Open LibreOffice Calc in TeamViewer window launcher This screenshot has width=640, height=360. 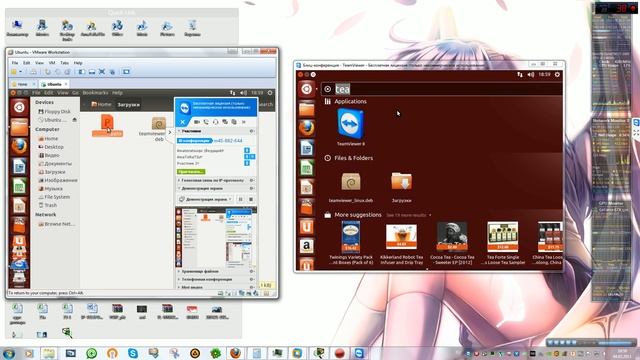point(307,167)
